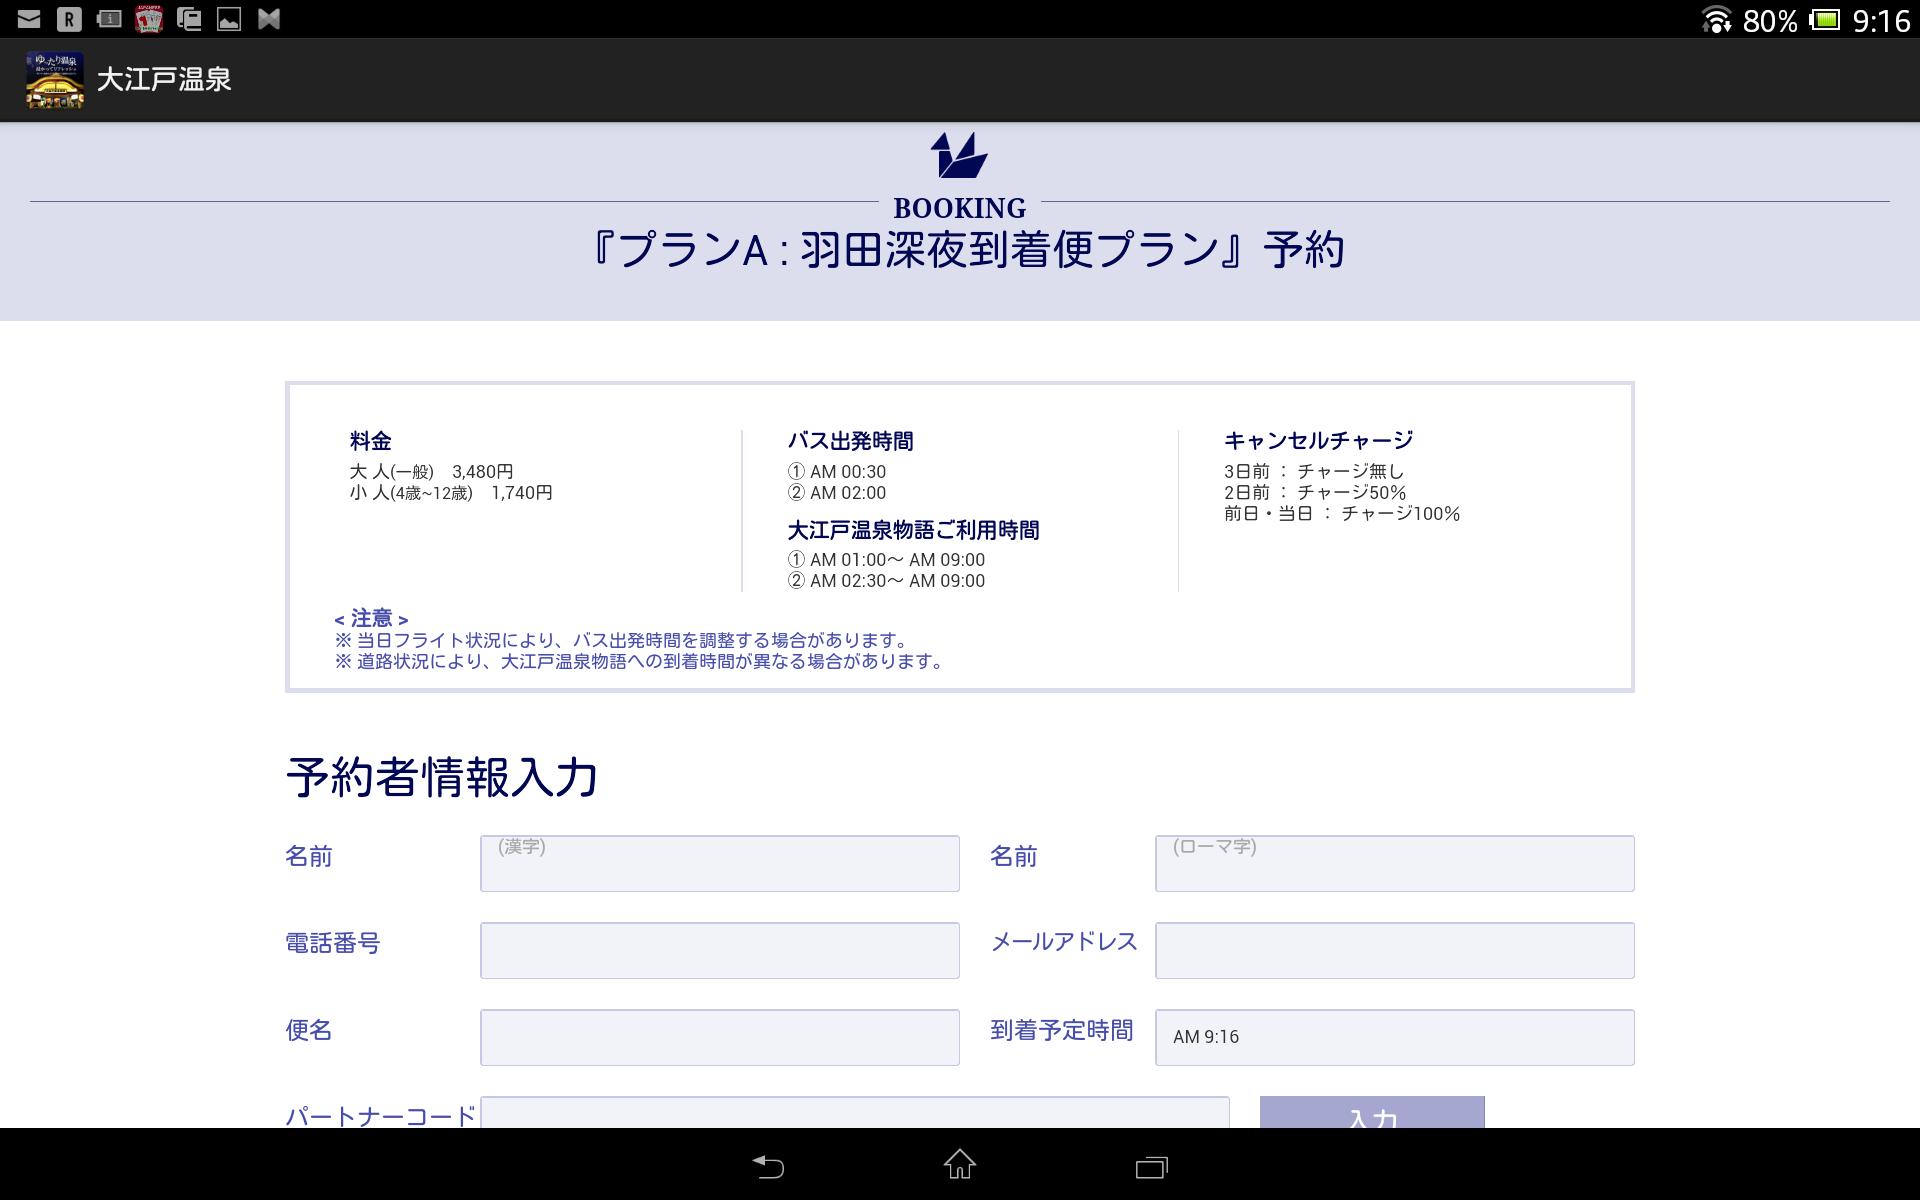Open the 到着予定時間 field showing AM 9:16
This screenshot has width=1920, height=1200.
pyautogui.click(x=1395, y=1037)
